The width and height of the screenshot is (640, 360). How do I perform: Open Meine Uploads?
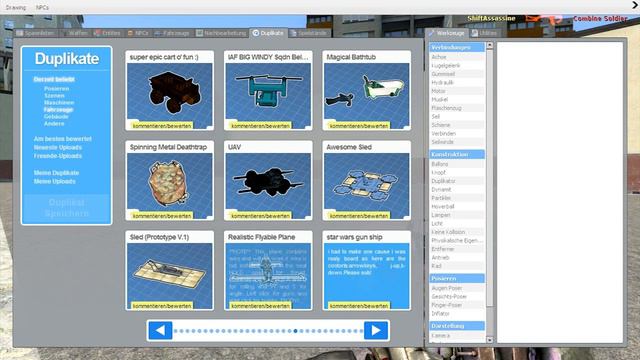coord(55,181)
